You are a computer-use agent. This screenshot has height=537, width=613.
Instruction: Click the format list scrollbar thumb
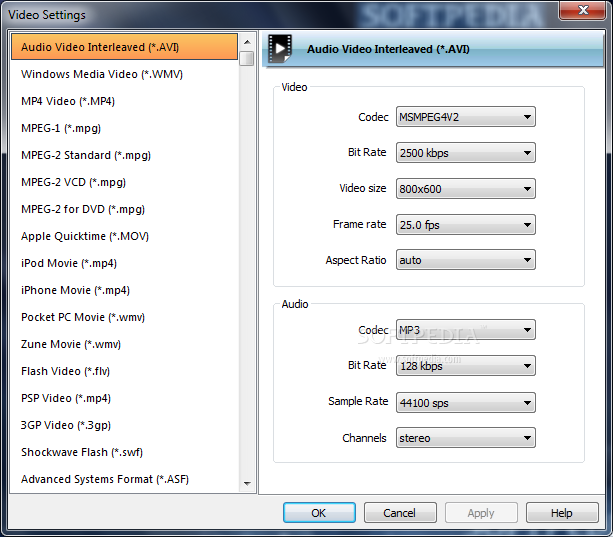(247, 58)
